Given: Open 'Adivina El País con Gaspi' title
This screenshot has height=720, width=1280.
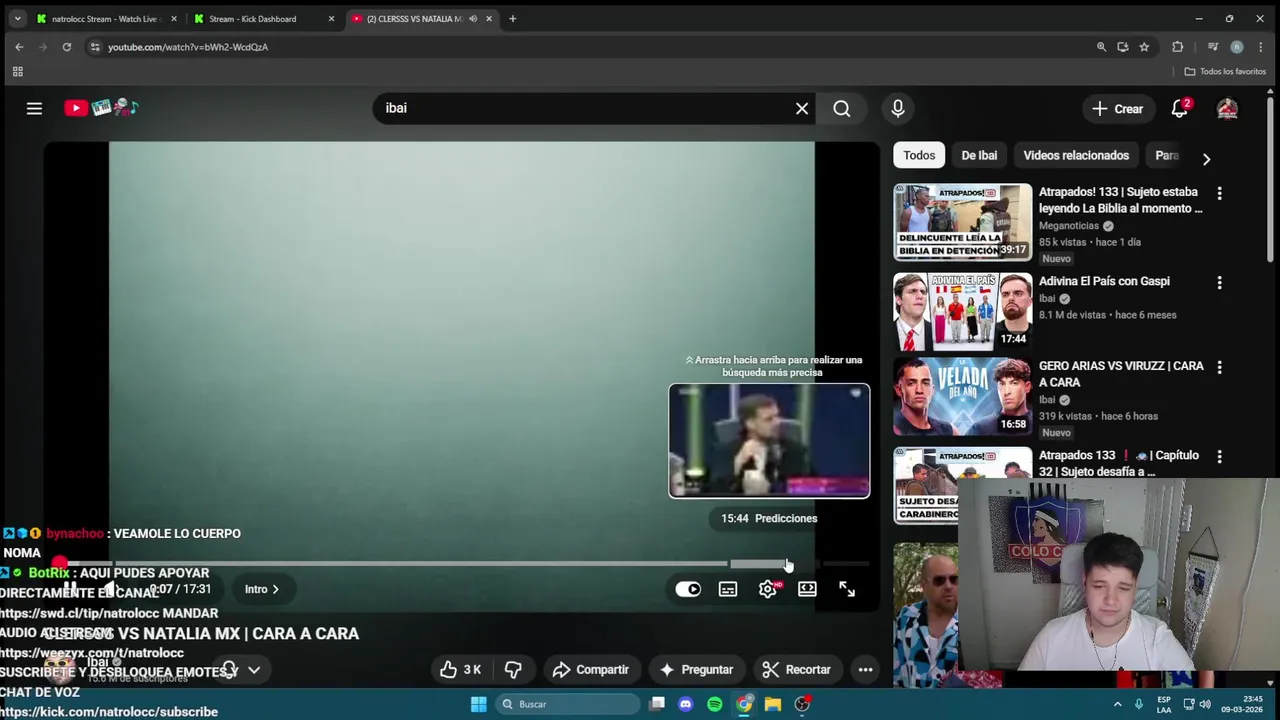Looking at the screenshot, I should point(1104,281).
